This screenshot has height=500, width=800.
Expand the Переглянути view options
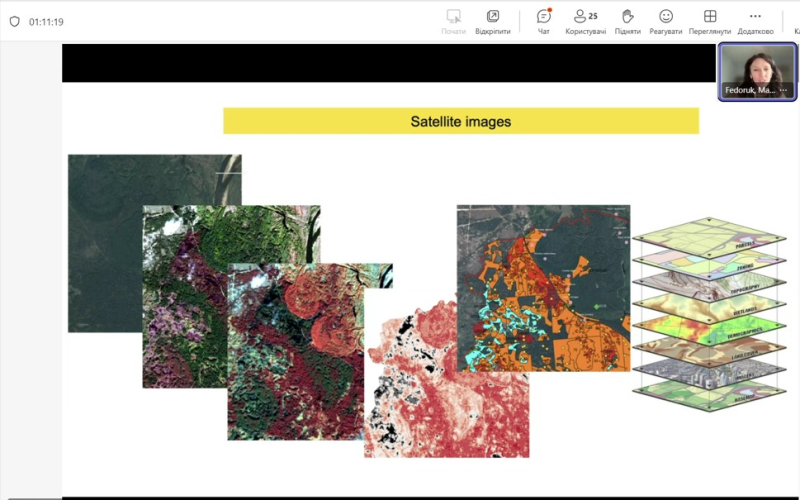[710, 21]
